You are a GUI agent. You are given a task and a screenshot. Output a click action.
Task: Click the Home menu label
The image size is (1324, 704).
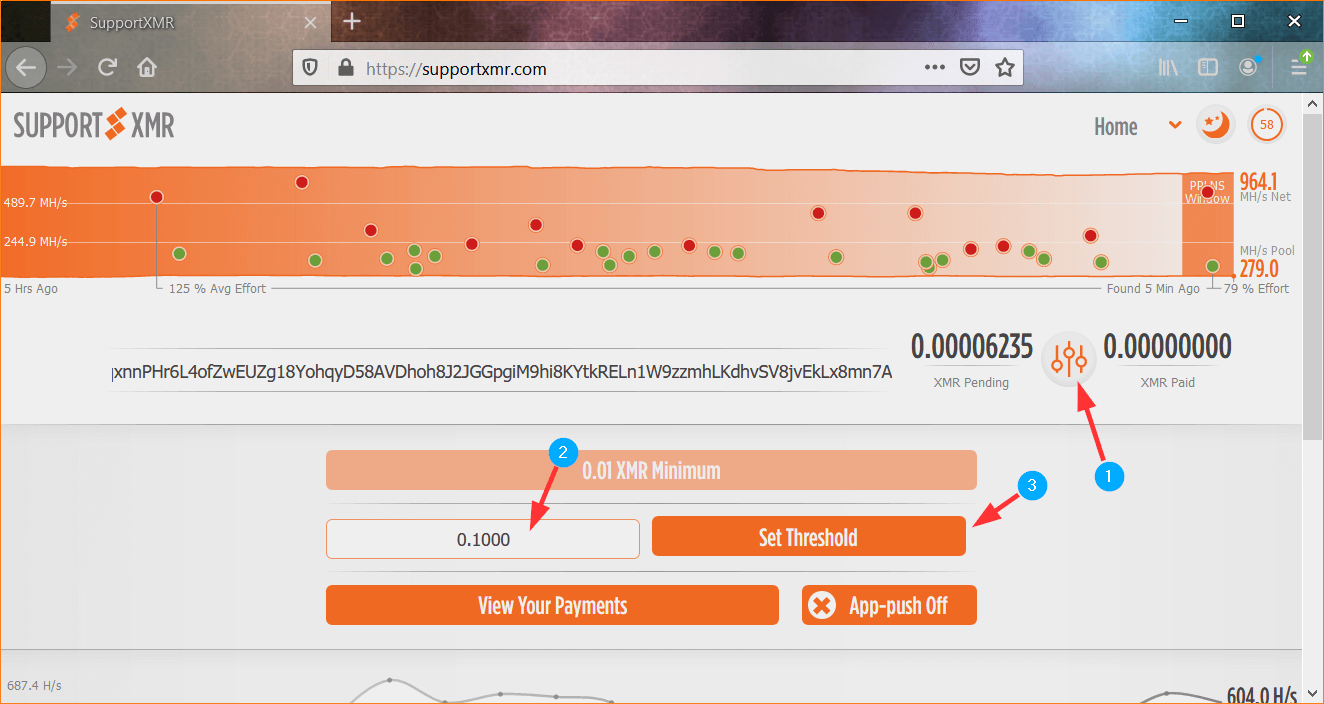coord(1116,127)
